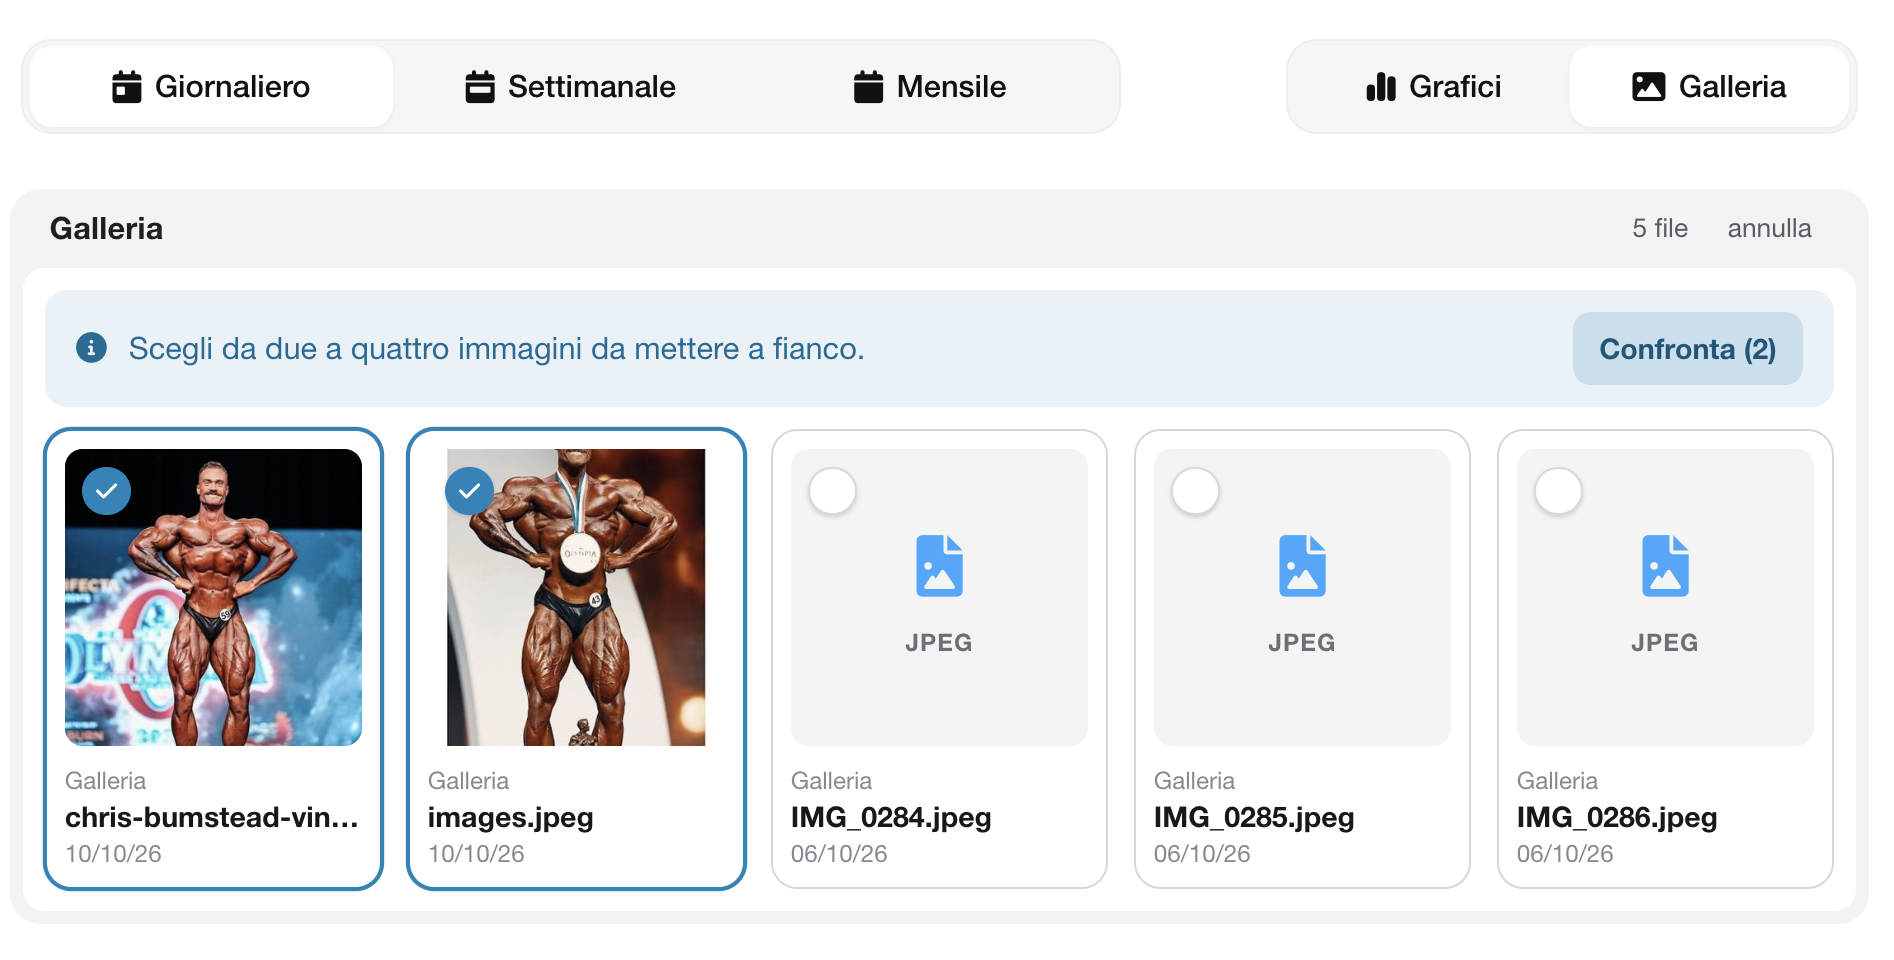The width and height of the screenshot is (1894, 960).
Task: Switch to the Giornaliero tab
Action: click(211, 87)
